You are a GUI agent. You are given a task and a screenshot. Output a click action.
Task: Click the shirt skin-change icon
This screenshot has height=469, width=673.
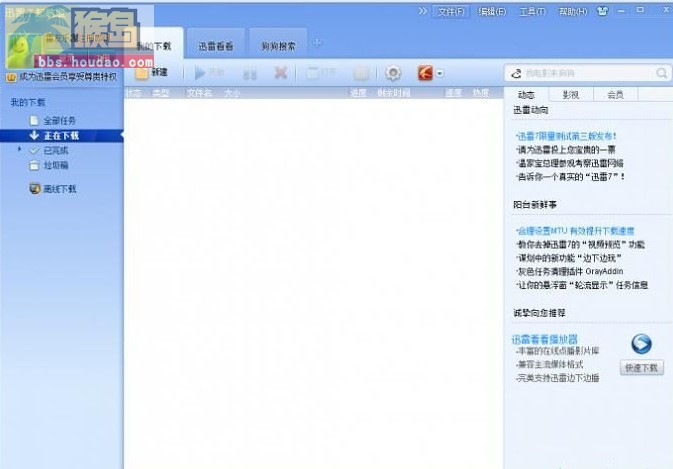(602, 11)
